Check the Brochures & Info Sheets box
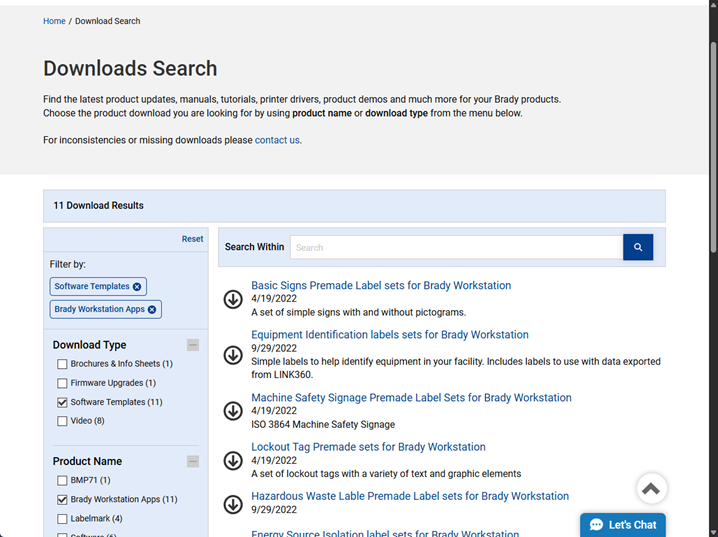 [x=62, y=364]
